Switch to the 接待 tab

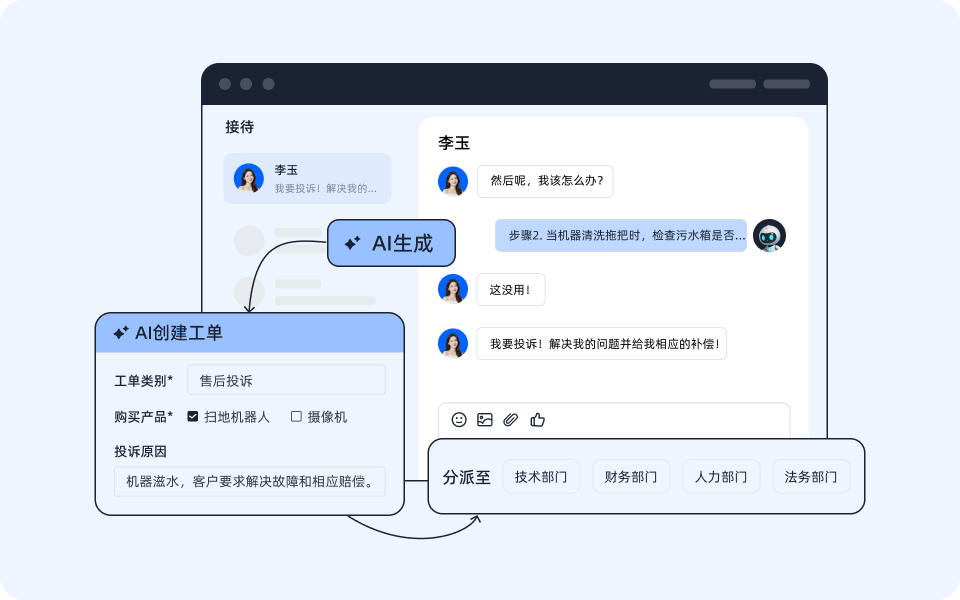coord(237,127)
